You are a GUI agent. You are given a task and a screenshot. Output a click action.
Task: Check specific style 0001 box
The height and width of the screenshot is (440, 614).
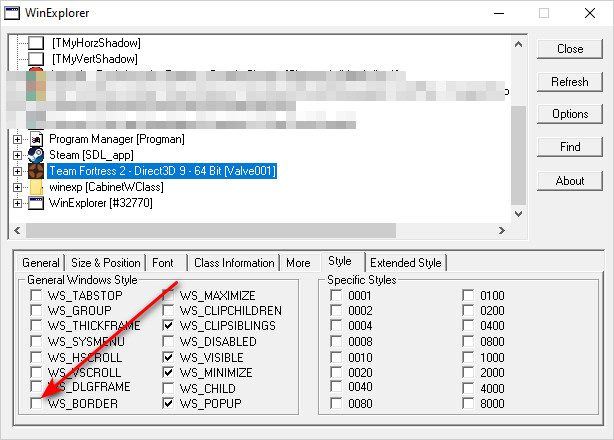336,295
